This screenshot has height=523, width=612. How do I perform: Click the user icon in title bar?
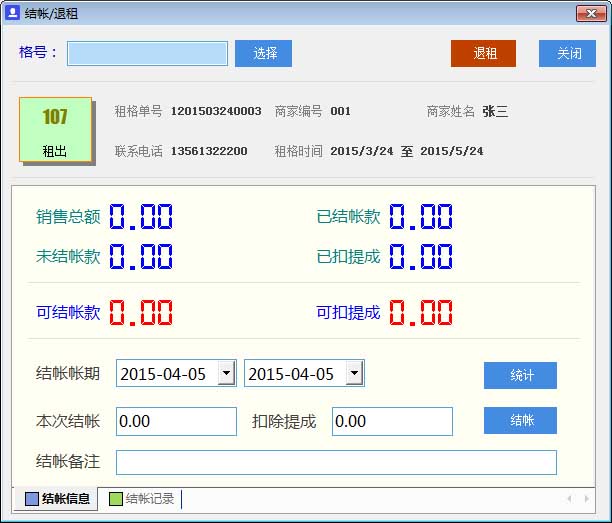[x=12, y=13]
